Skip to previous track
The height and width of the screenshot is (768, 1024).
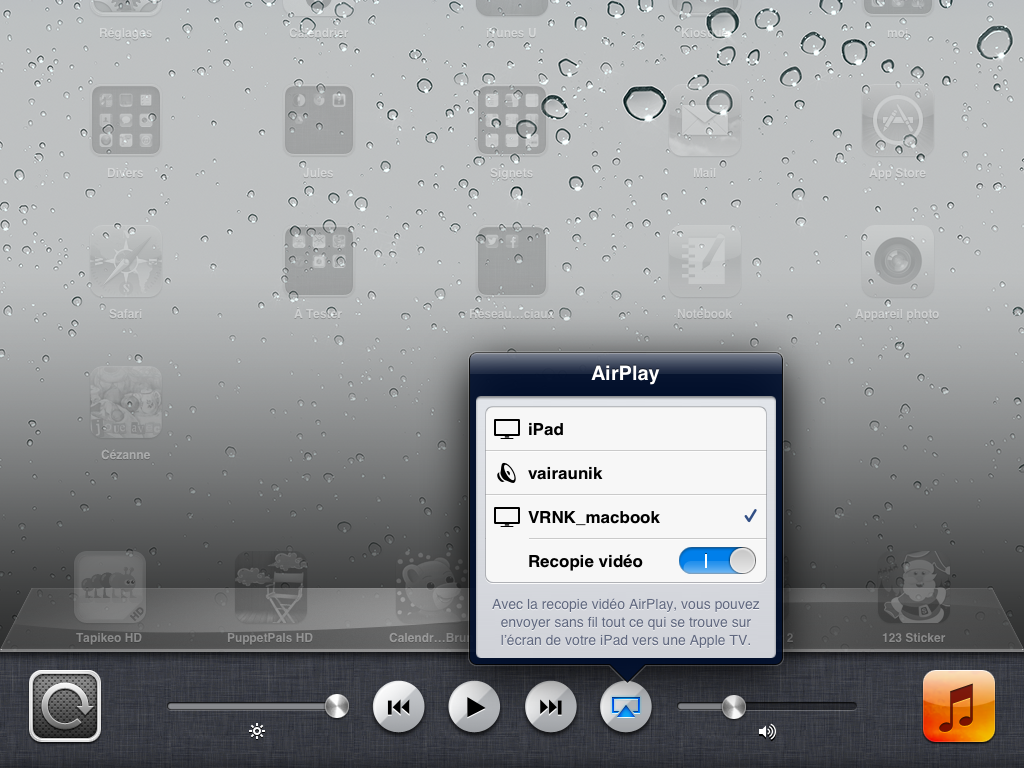(x=398, y=707)
